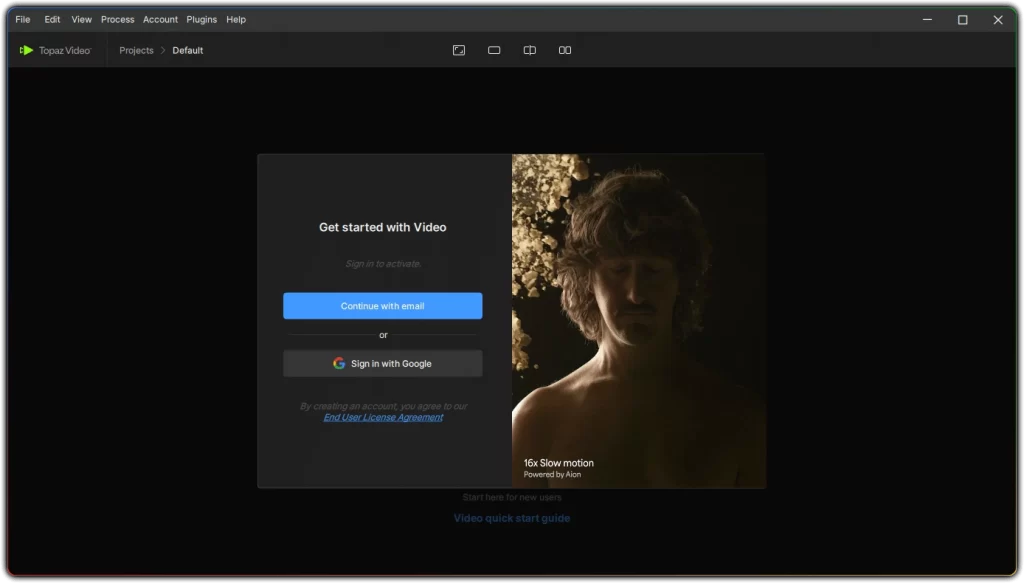Open the Account menu
This screenshot has height=583, width=1024.
point(160,19)
